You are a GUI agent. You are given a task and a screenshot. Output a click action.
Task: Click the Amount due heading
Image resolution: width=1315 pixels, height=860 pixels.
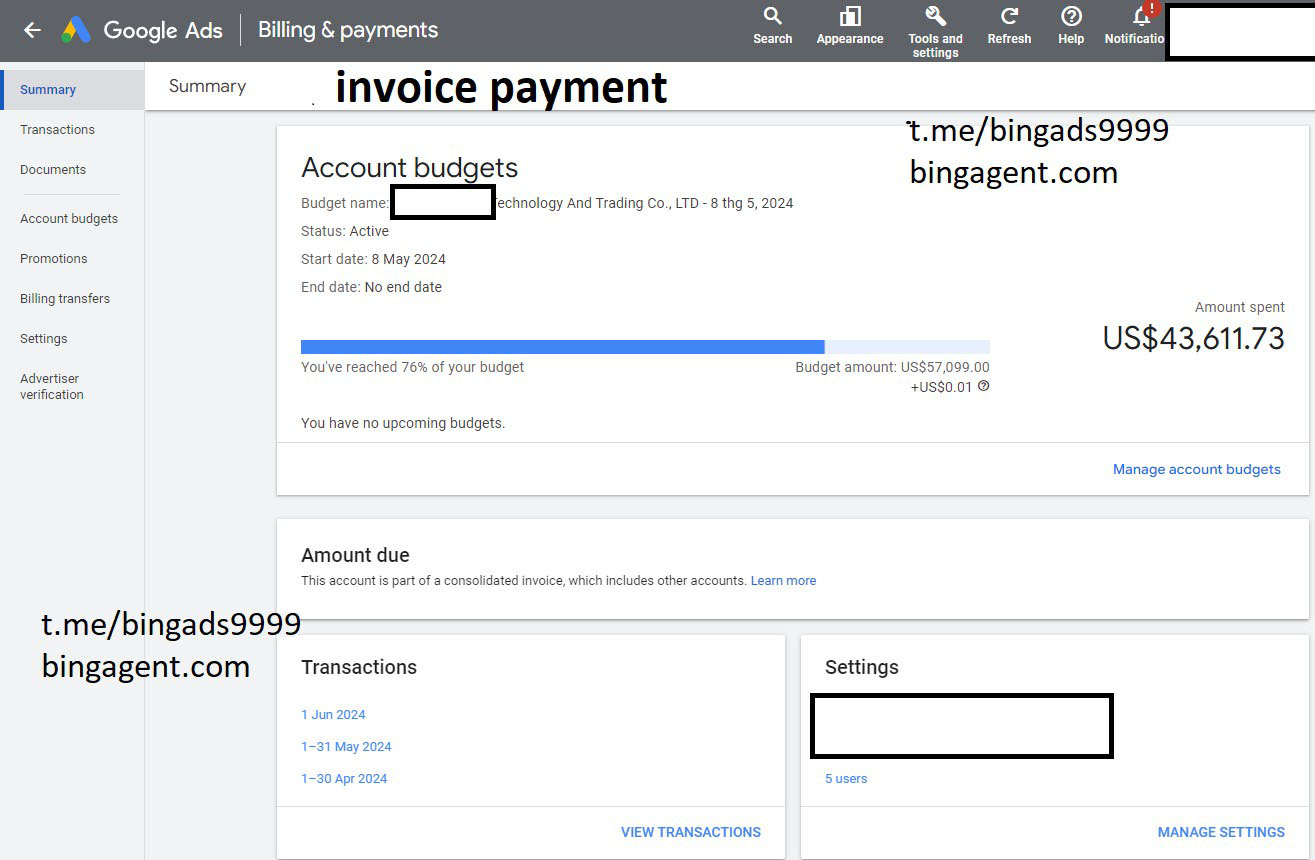[355, 555]
